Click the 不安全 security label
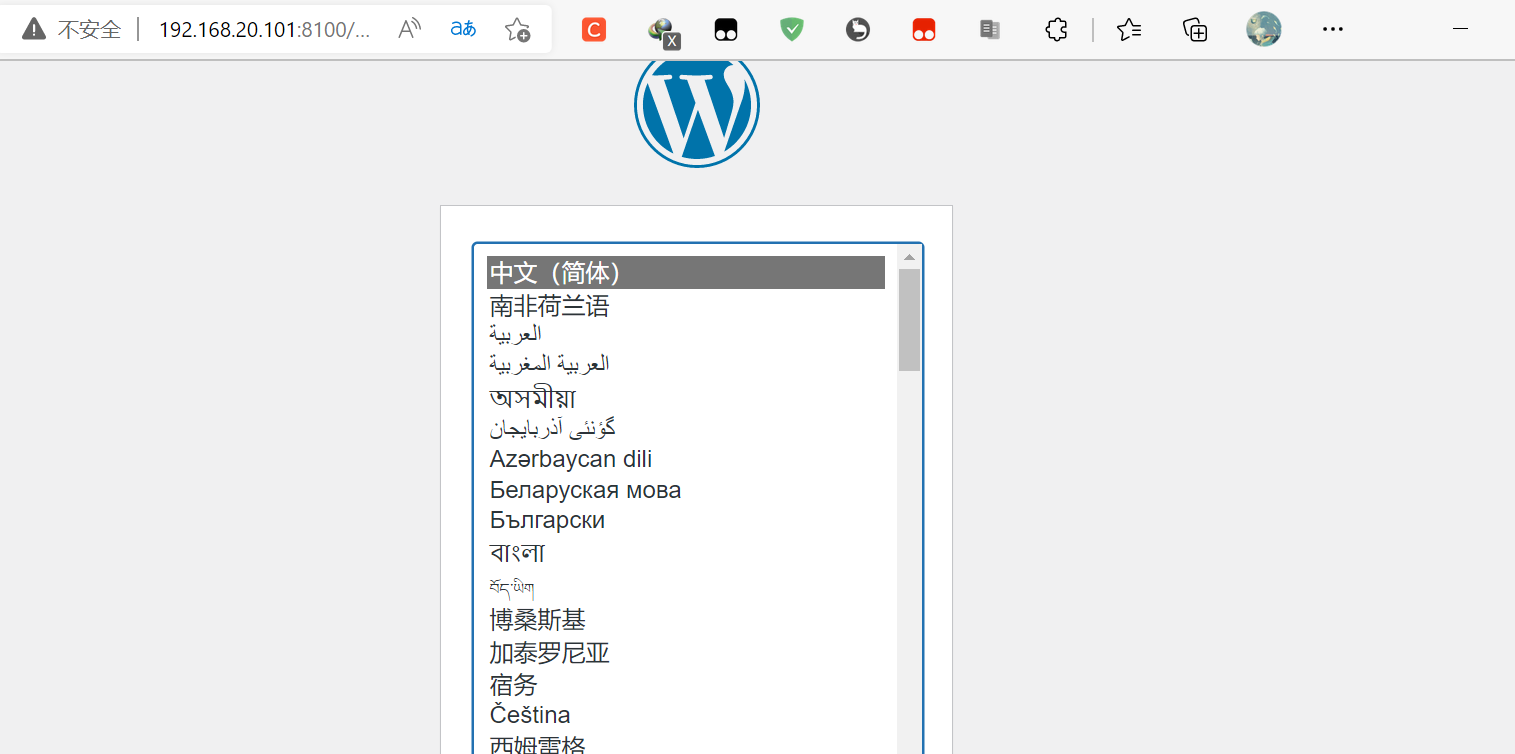Viewport: 1515px width, 754px height. (x=89, y=30)
